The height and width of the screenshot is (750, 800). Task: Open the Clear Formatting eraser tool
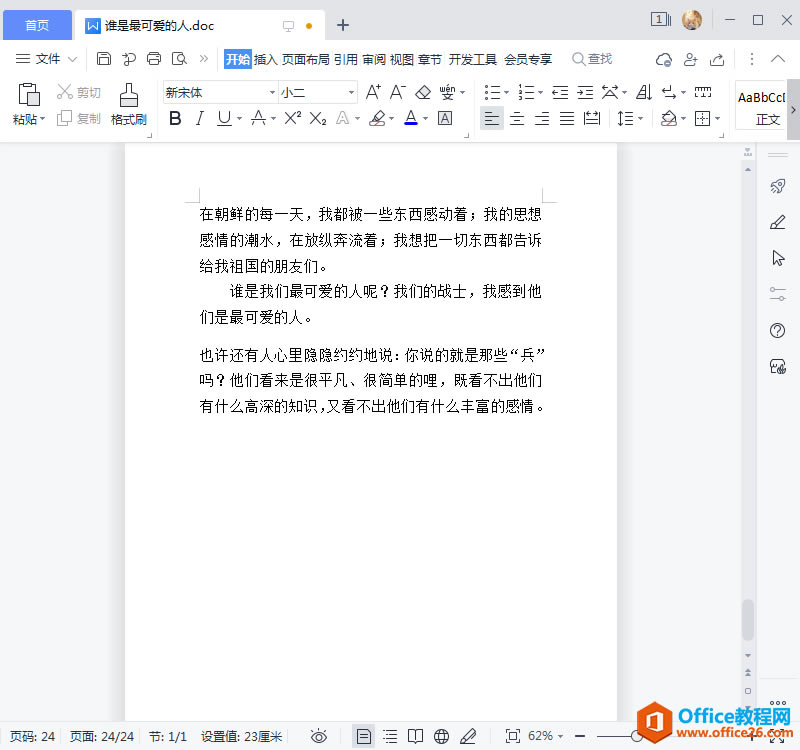pos(423,90)
